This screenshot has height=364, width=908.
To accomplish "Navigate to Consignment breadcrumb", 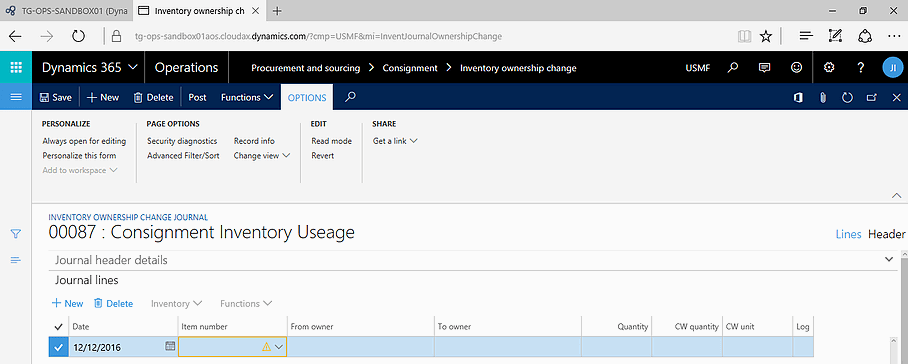I will tap(410, 68).
